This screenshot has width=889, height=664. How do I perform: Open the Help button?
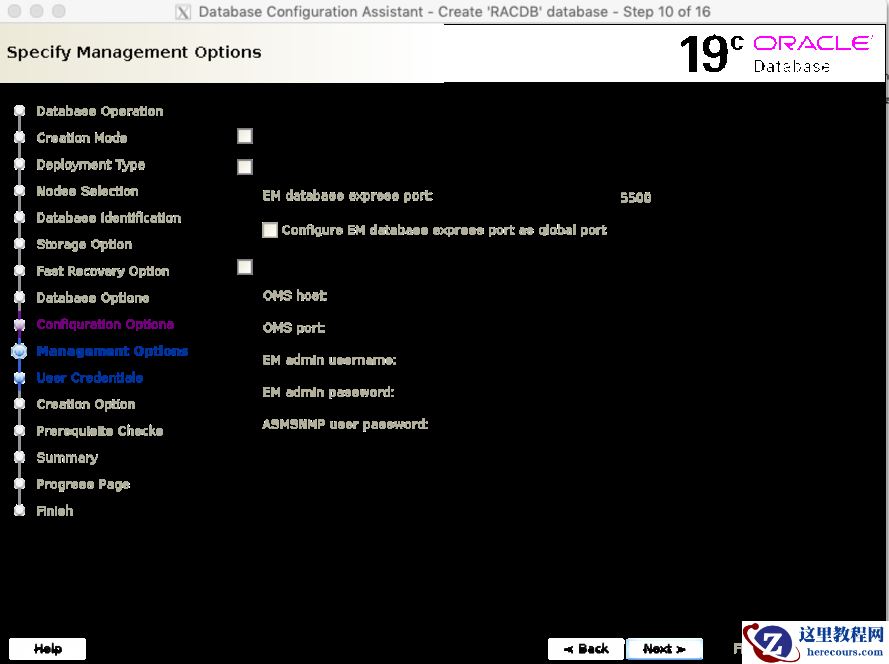coord(48,649)
